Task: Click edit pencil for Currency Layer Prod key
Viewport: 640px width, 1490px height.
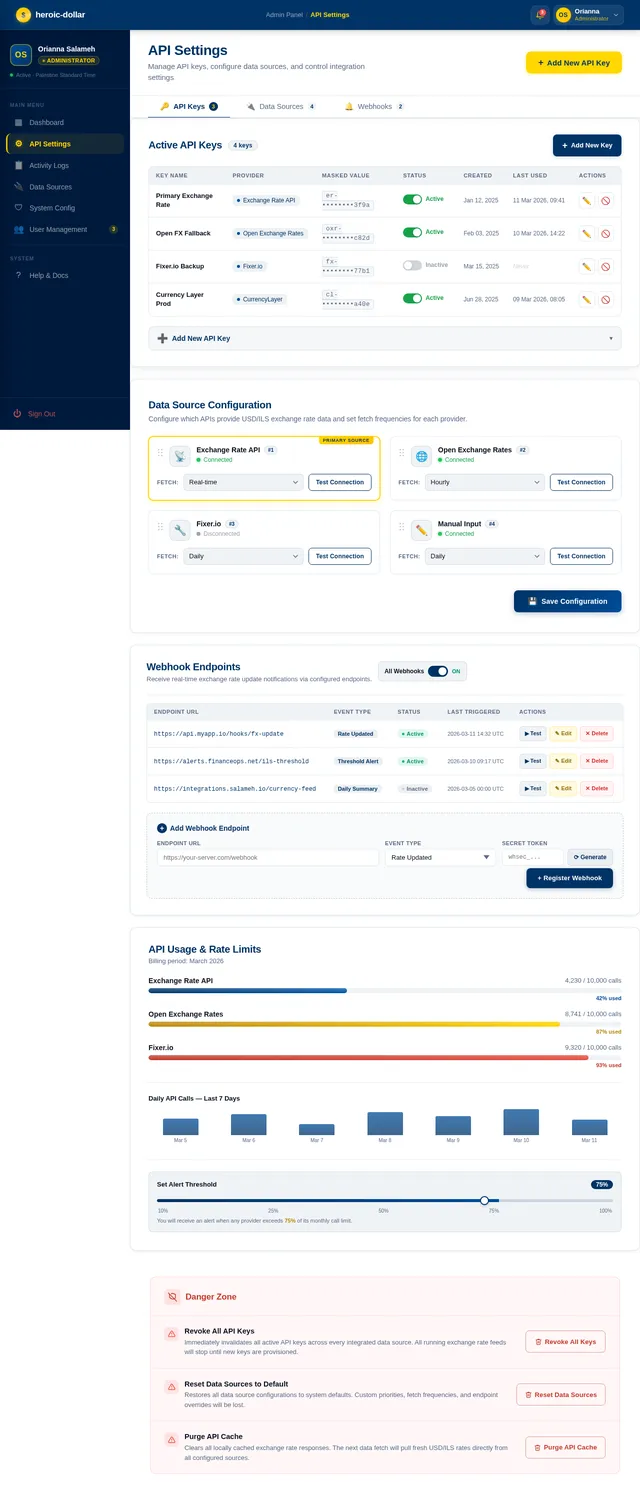Action: (587, 299)
